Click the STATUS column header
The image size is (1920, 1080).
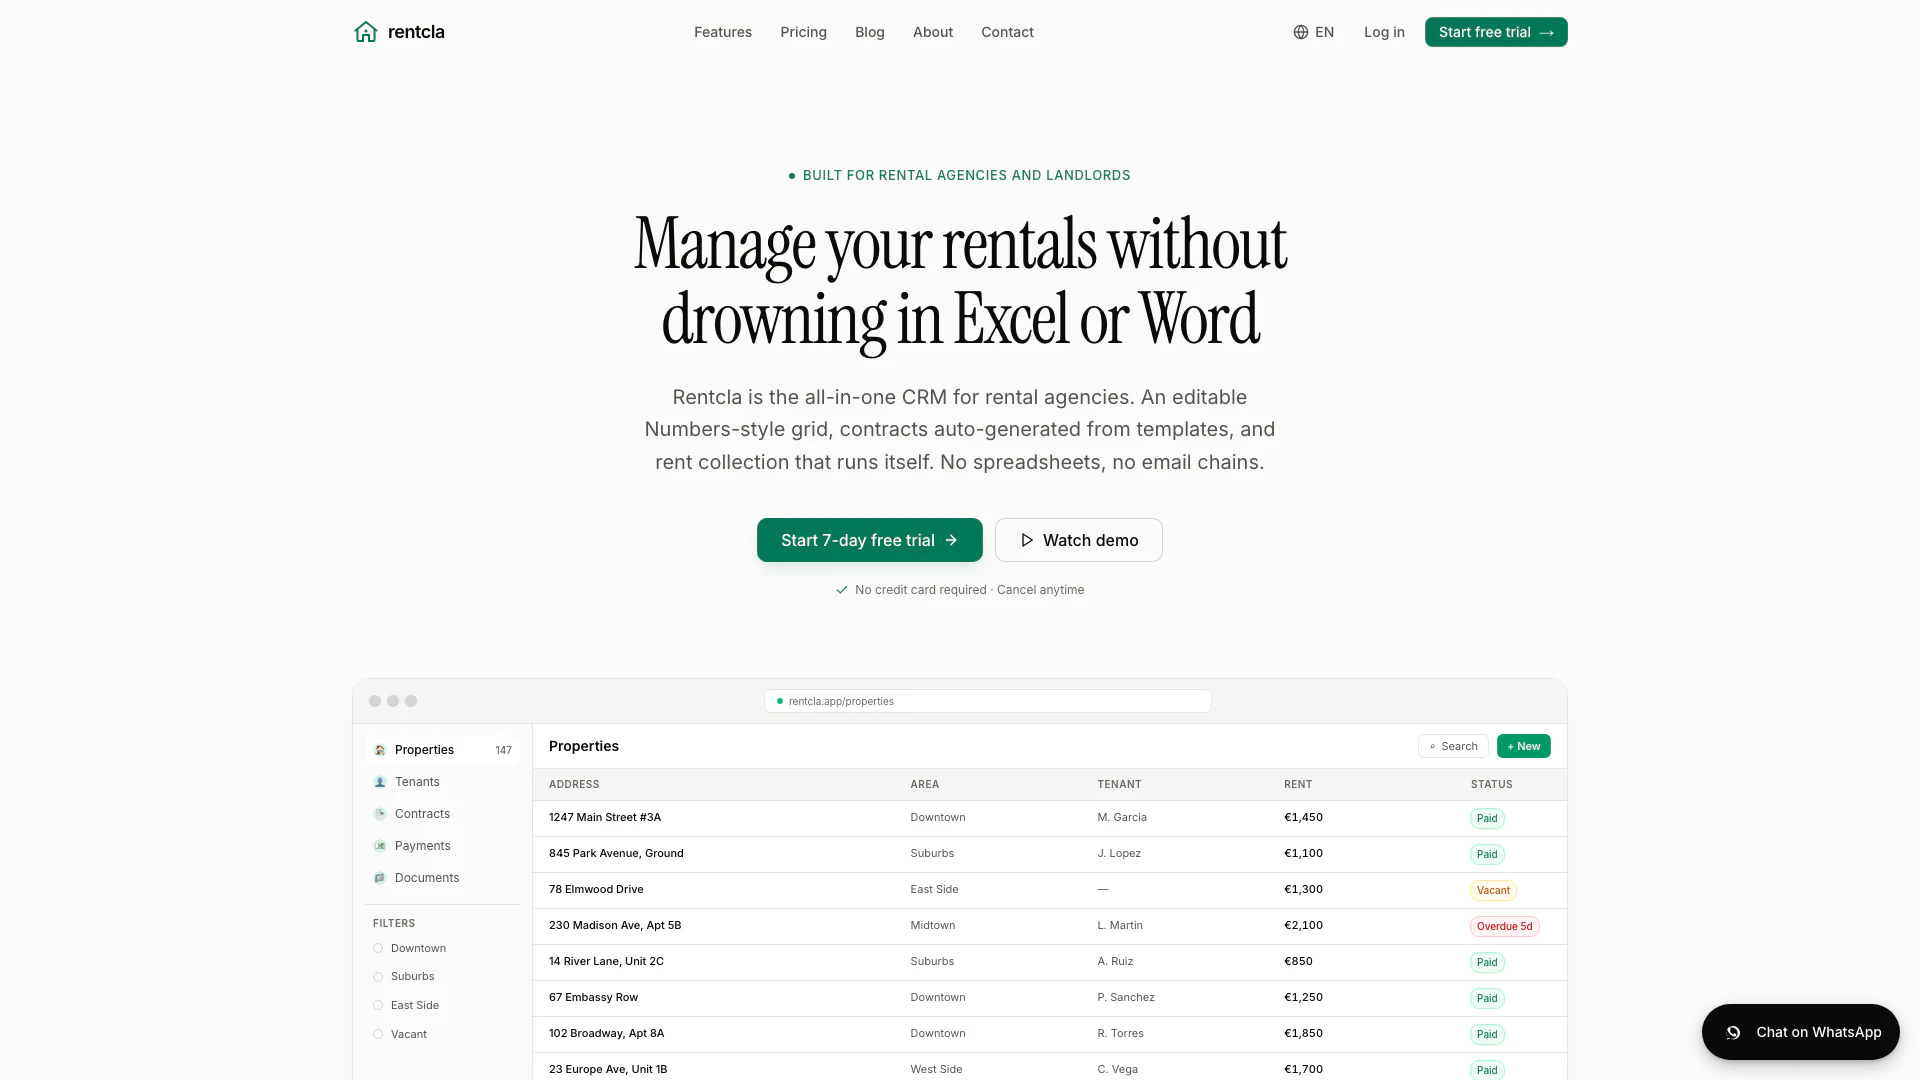coord(1491,785)
